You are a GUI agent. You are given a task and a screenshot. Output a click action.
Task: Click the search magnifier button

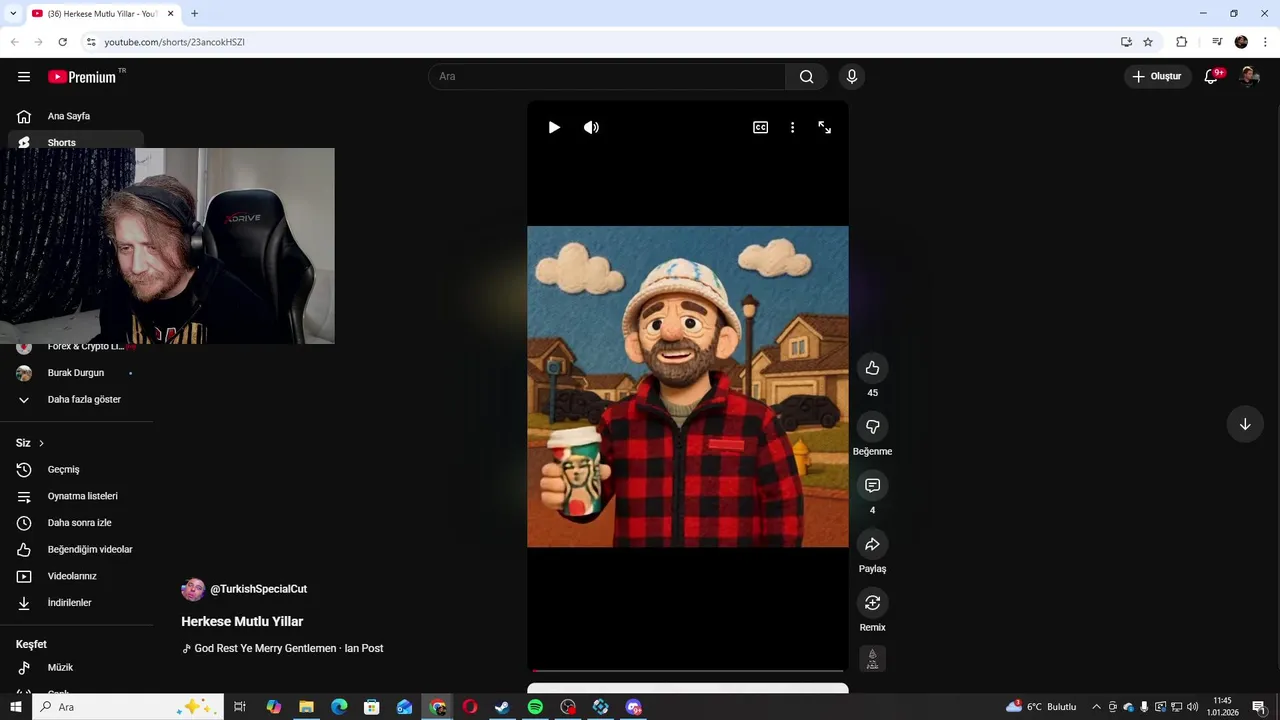click(806, 77)
